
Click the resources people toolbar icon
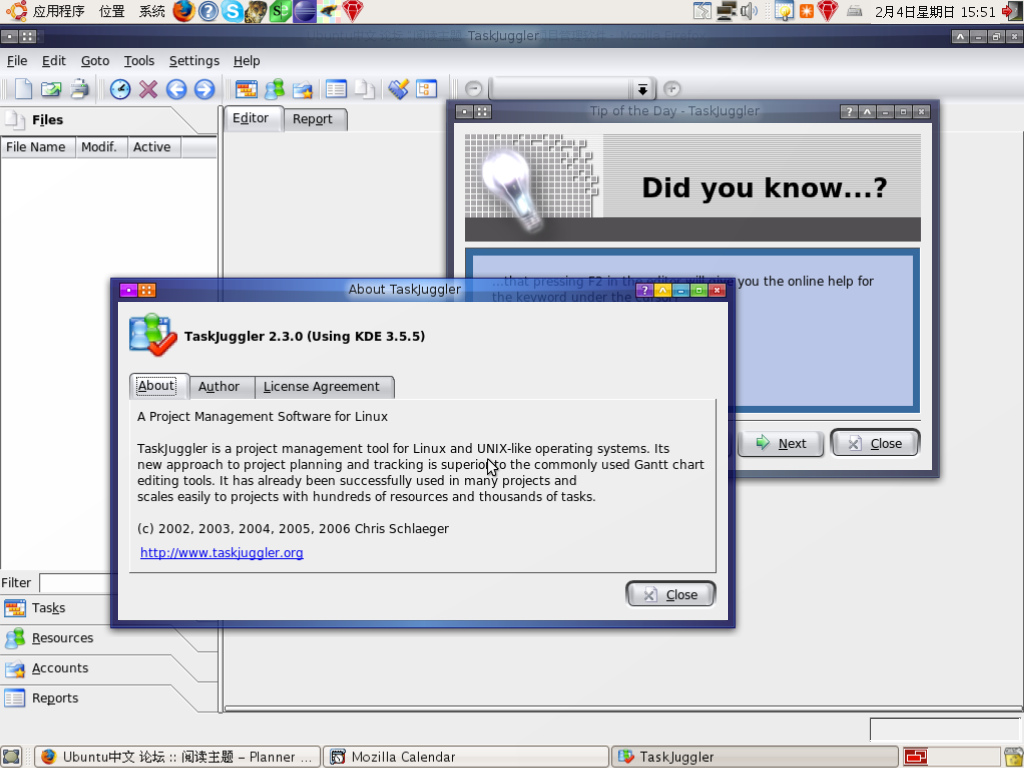click(x=274, y=89)
